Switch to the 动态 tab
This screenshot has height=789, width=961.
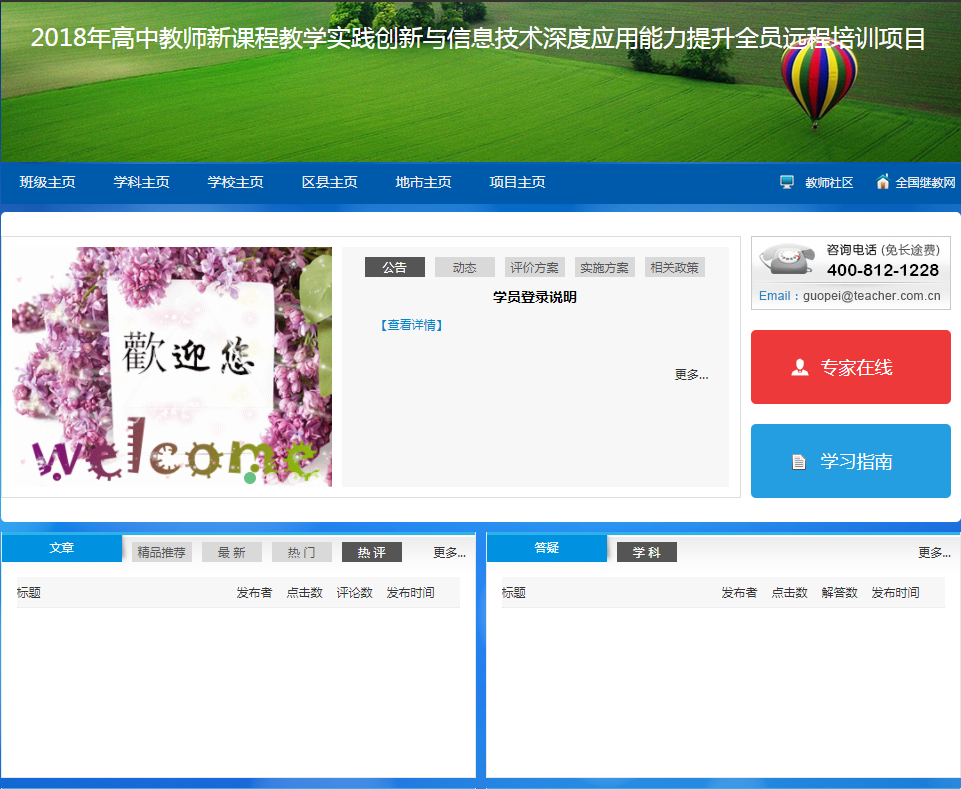[x=465, y=267]
